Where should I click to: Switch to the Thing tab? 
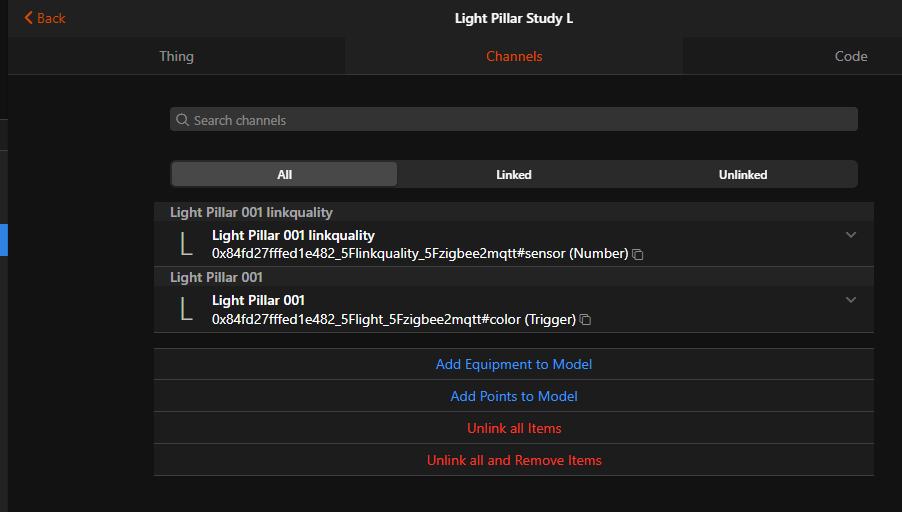pyautogui.click(x=176, y=56)
